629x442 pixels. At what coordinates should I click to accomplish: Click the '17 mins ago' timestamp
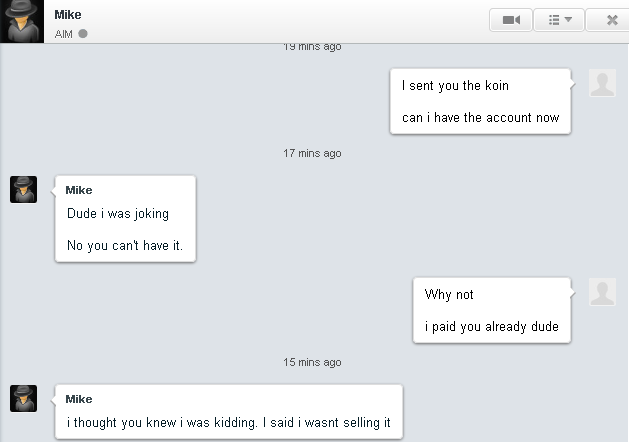coord(312,153)
